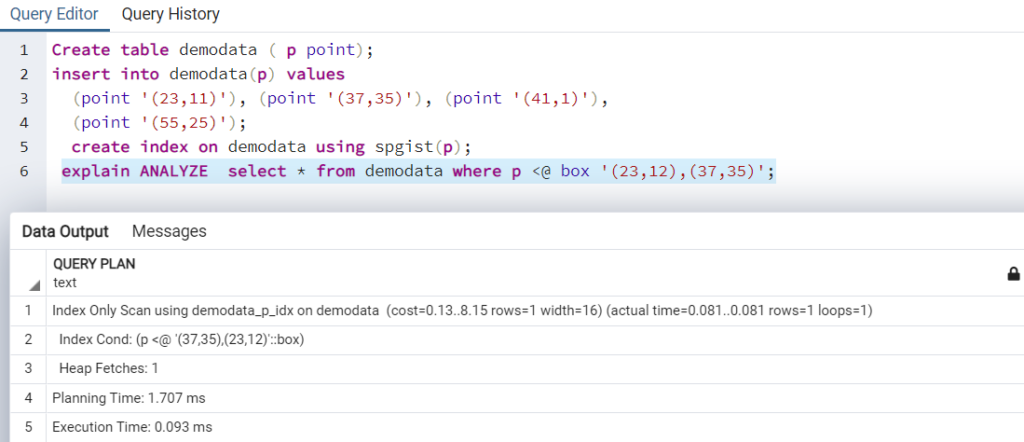Open the Messages tab
This screenshot has height=442, width=1024.
169,231
